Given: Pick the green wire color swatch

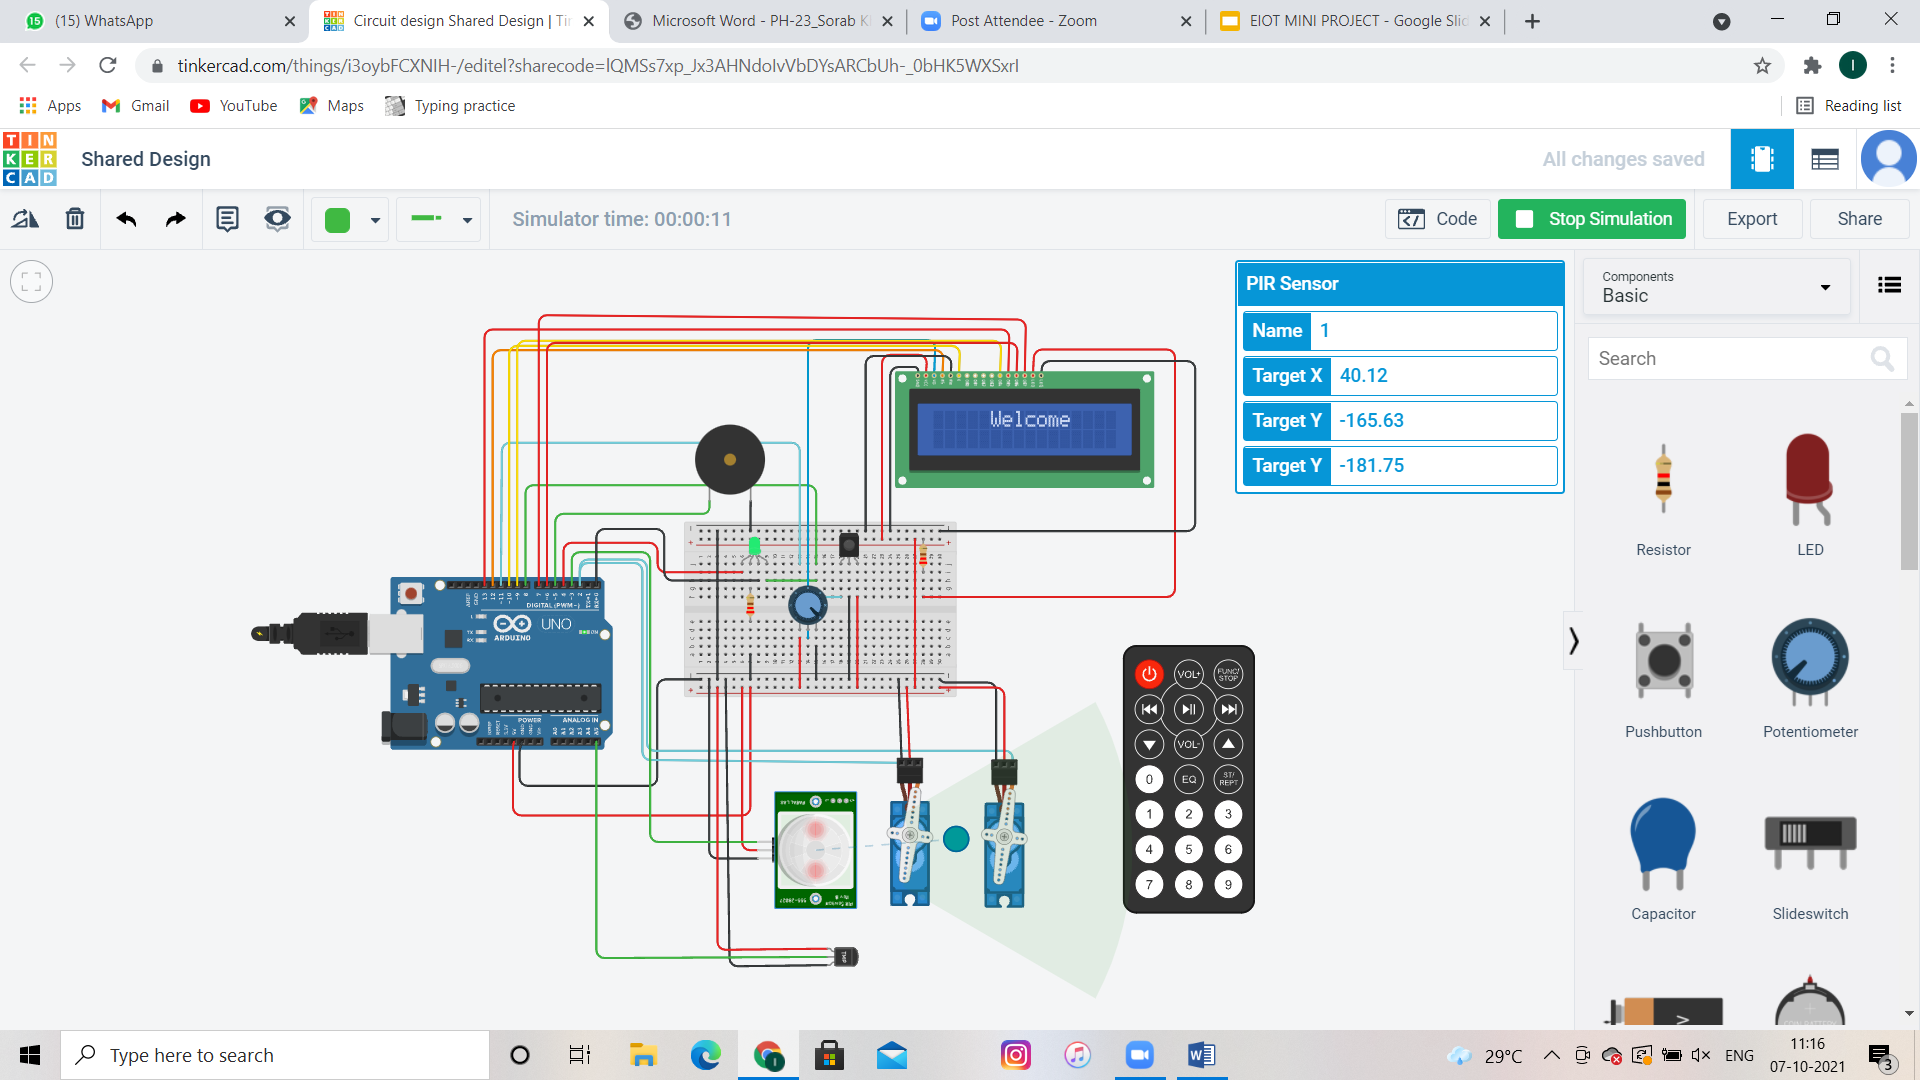Looking at the screenshot, I should 338,219.
